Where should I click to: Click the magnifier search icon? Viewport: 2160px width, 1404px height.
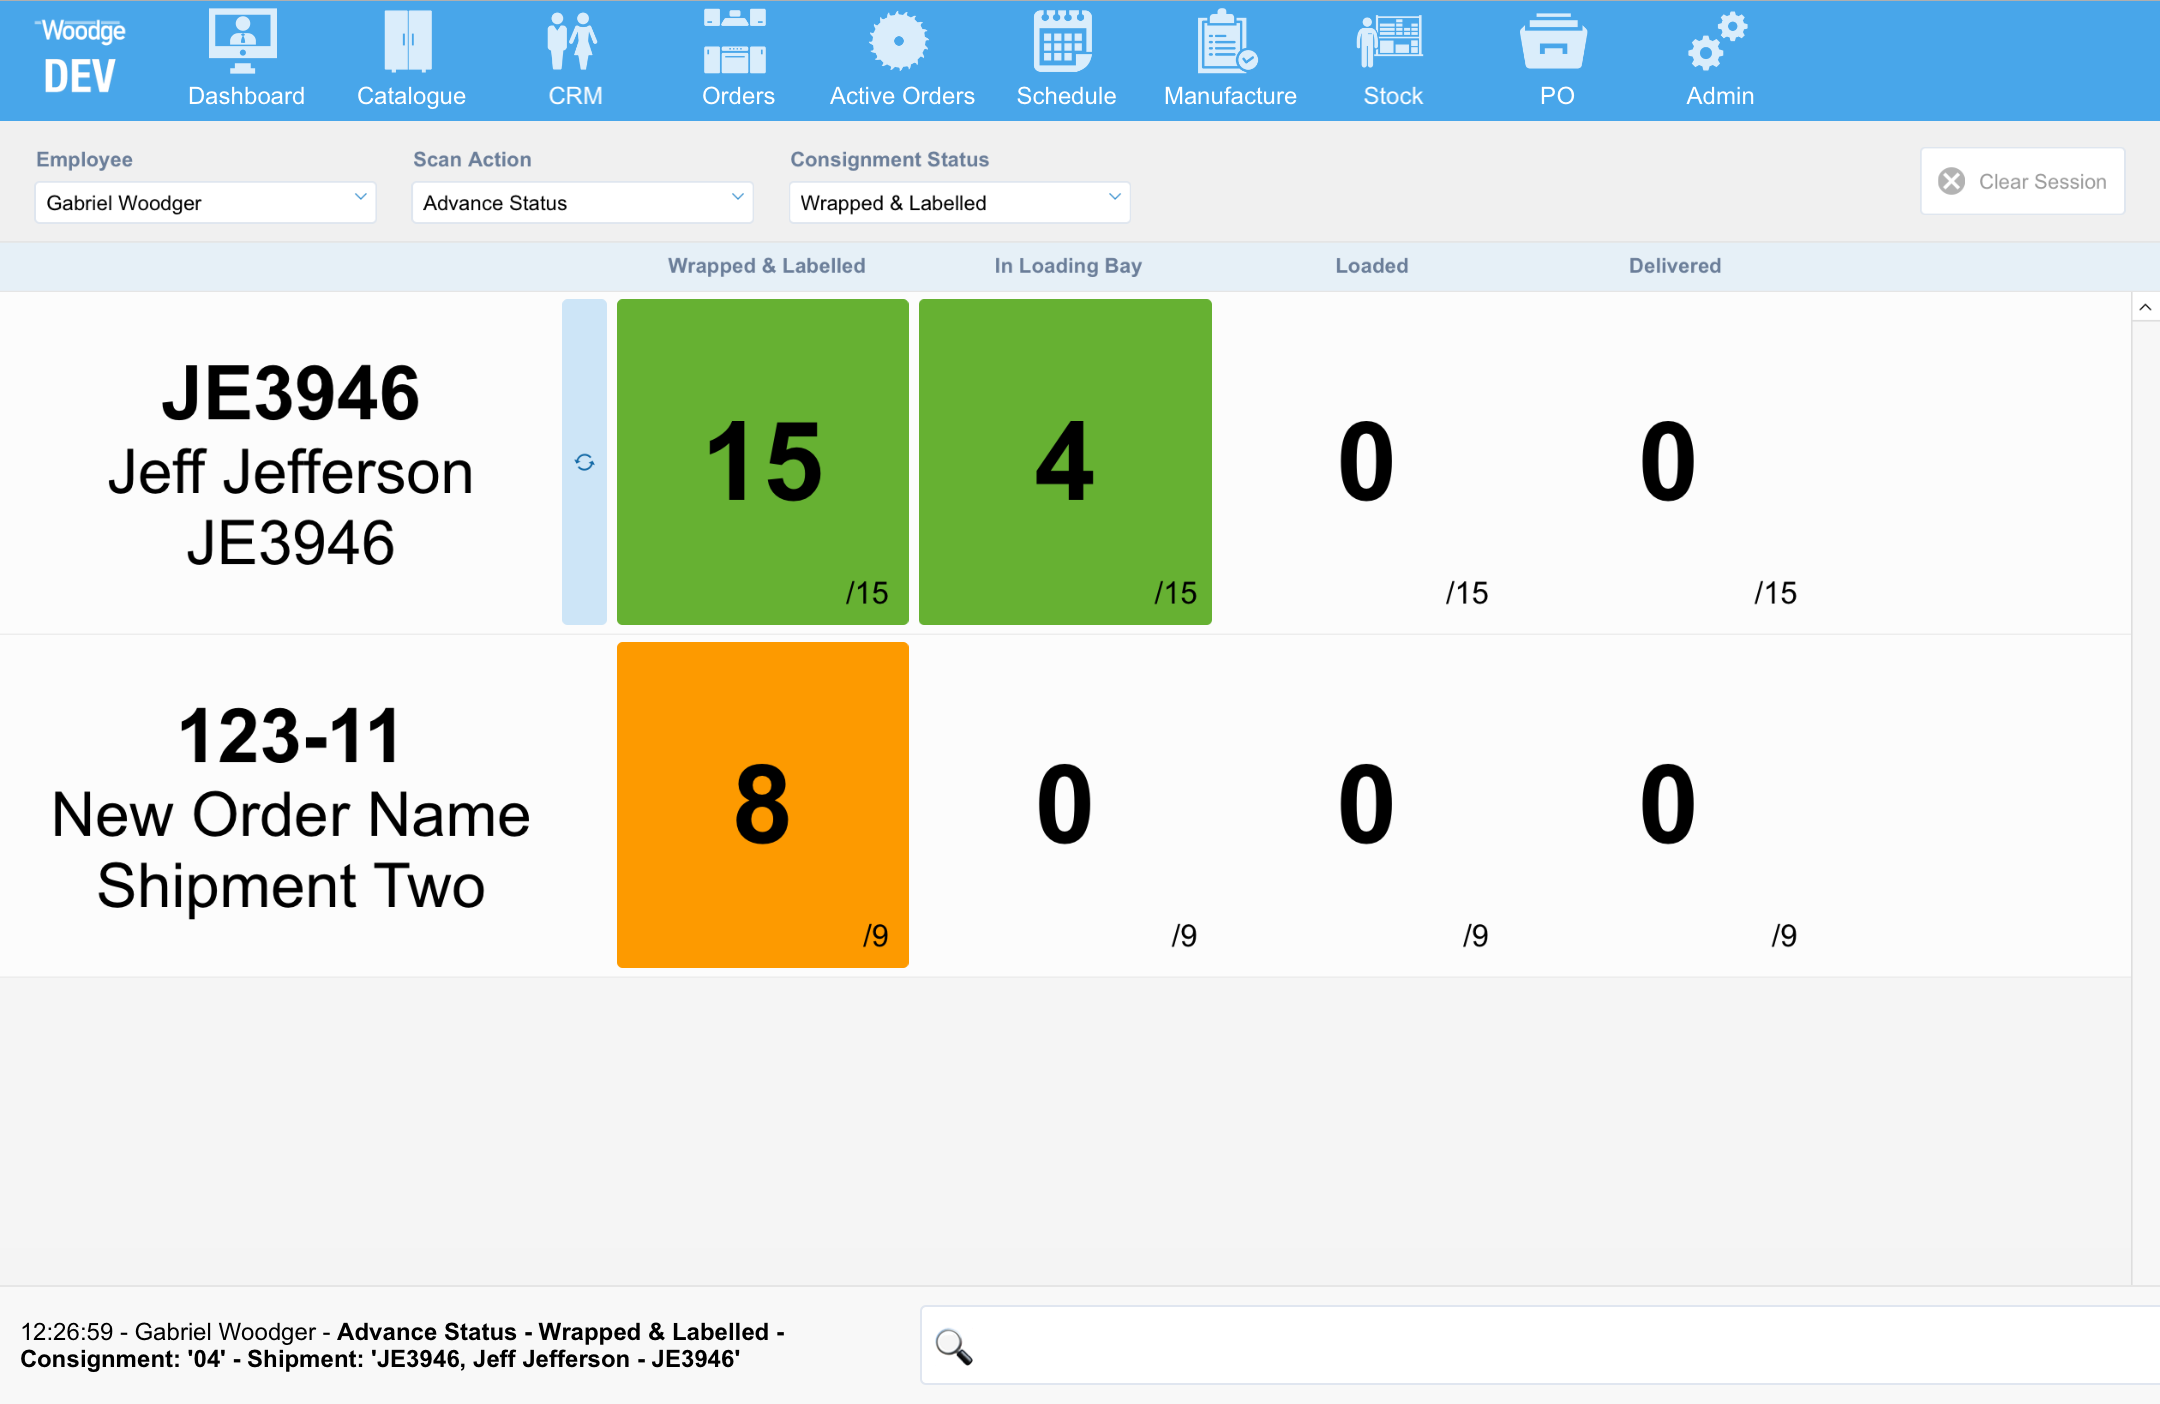(953, 1347)
